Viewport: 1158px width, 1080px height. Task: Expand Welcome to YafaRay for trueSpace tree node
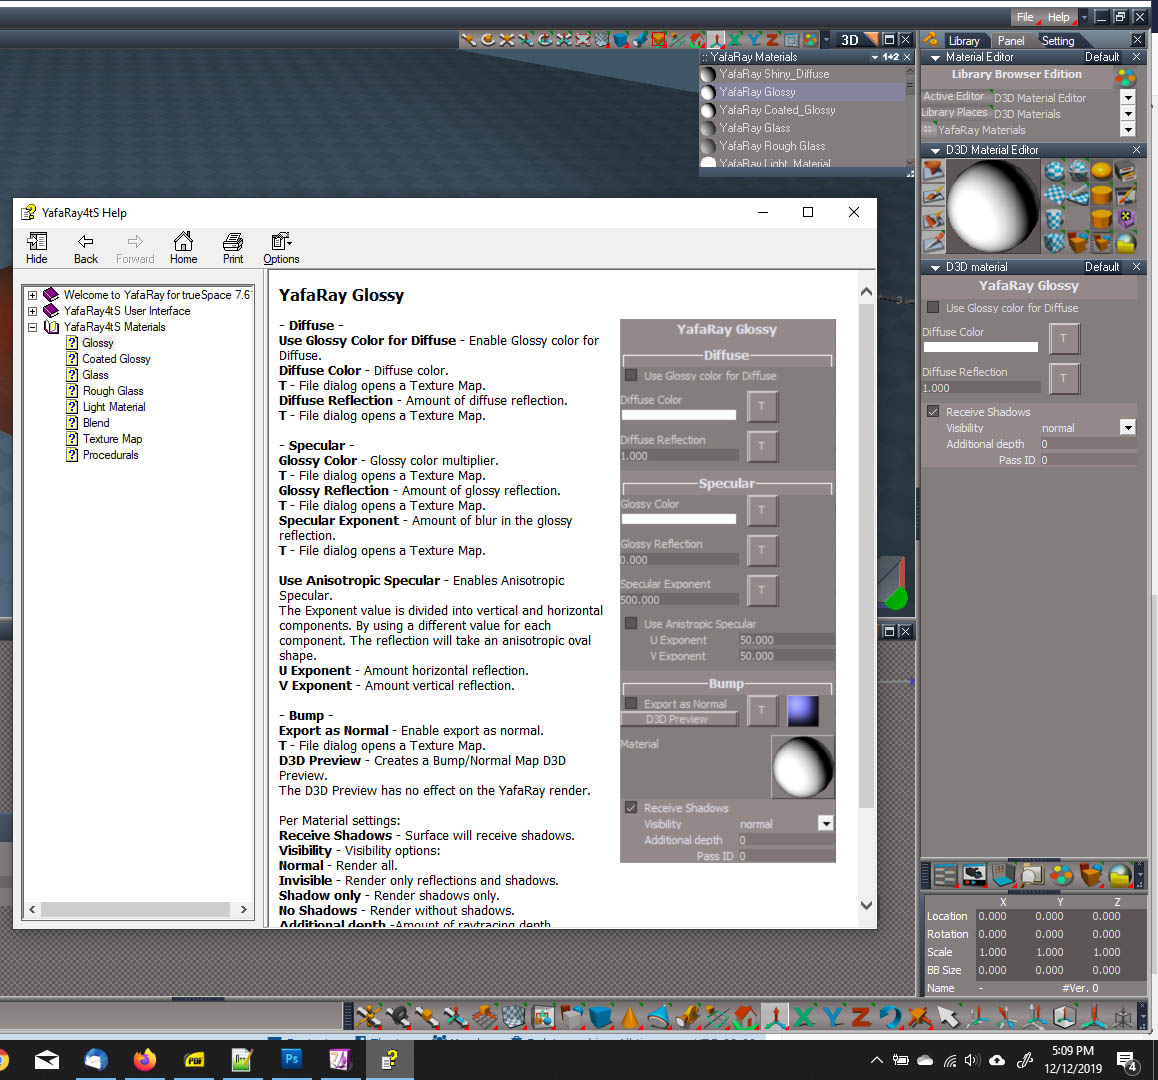(x=32, y=295)
